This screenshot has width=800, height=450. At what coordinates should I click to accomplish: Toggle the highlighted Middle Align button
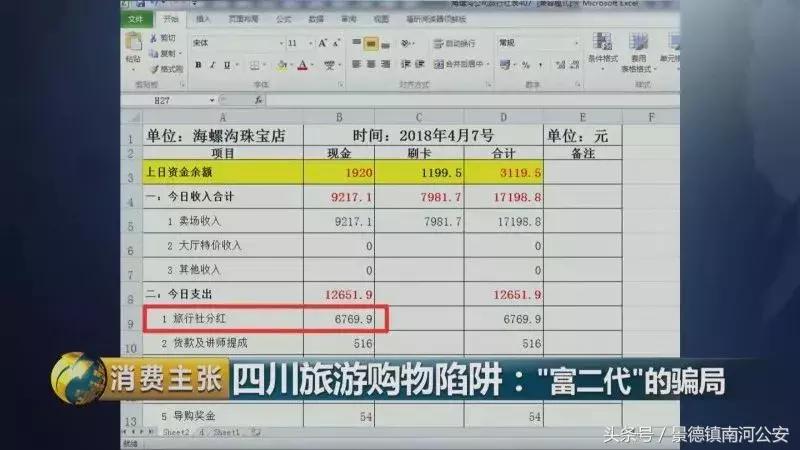click(371, 44)
